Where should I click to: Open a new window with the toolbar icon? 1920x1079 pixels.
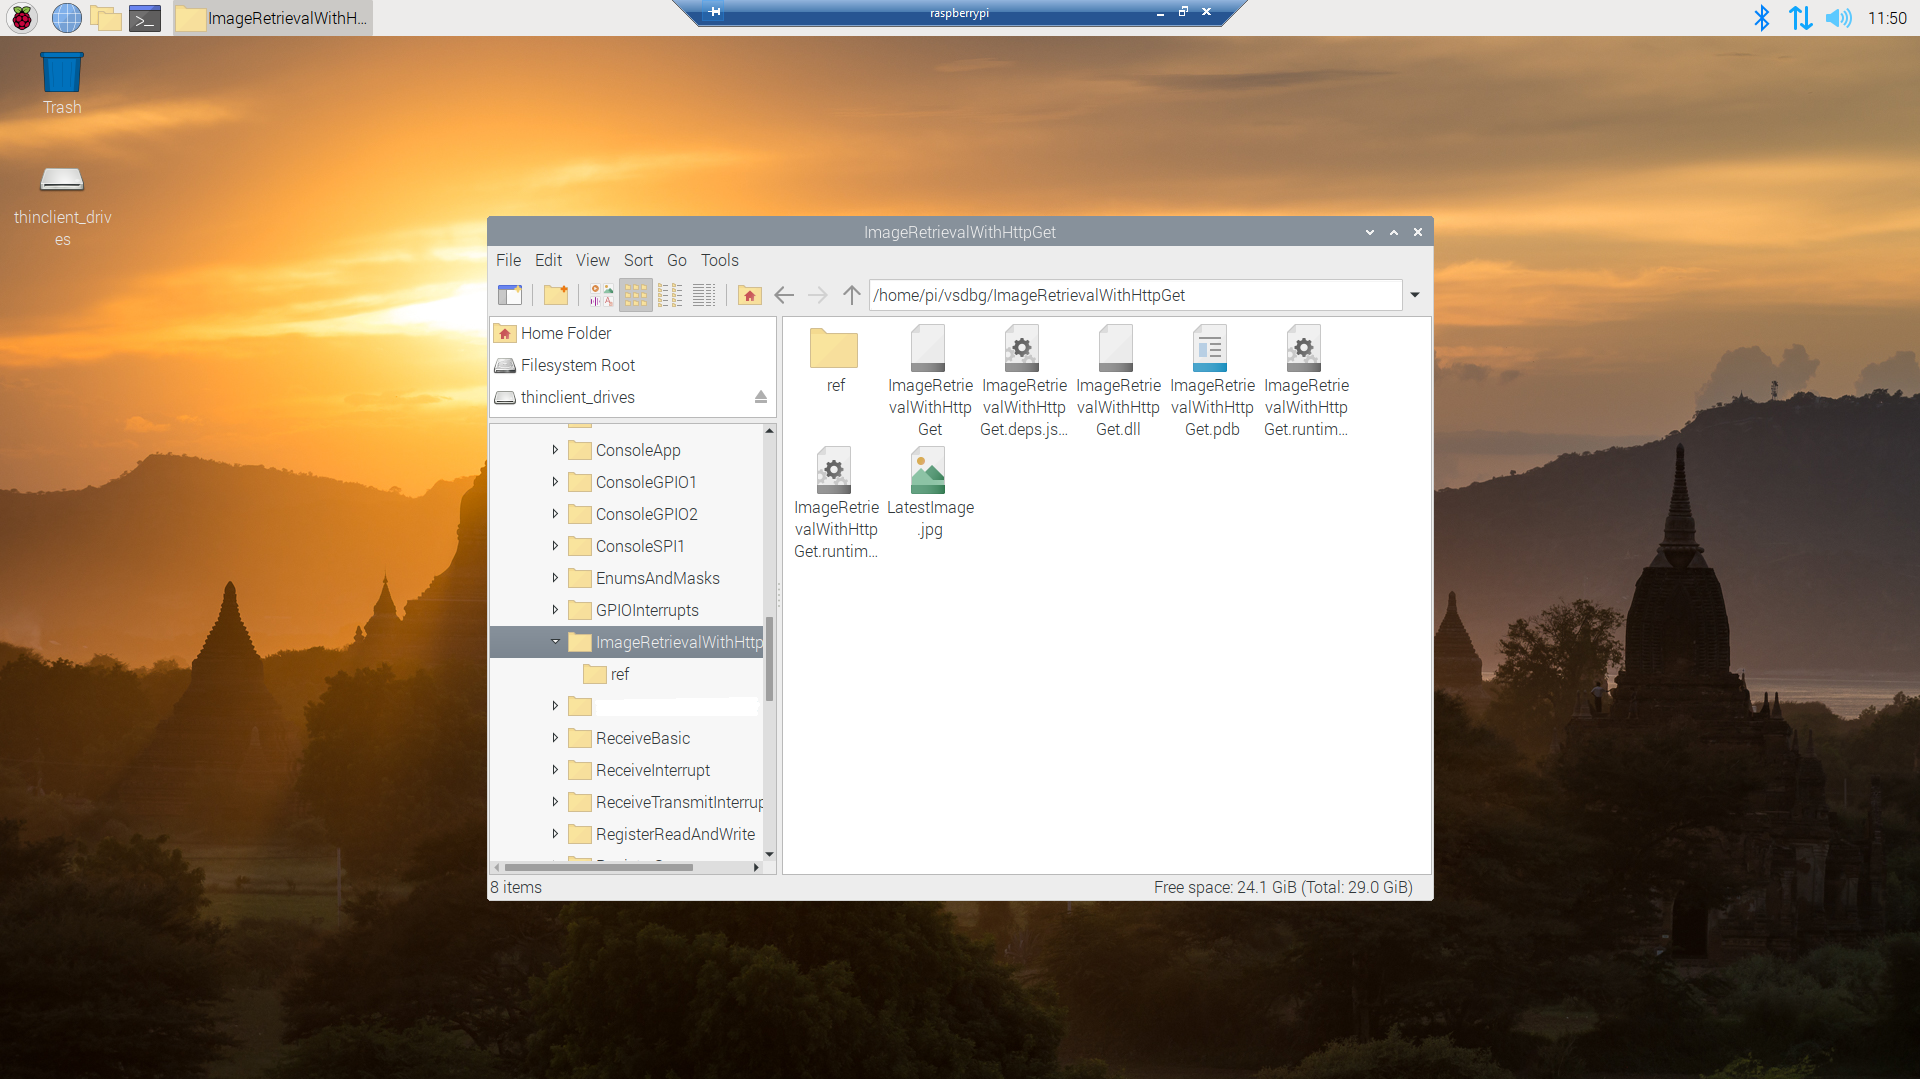click(x=510, y=295)
